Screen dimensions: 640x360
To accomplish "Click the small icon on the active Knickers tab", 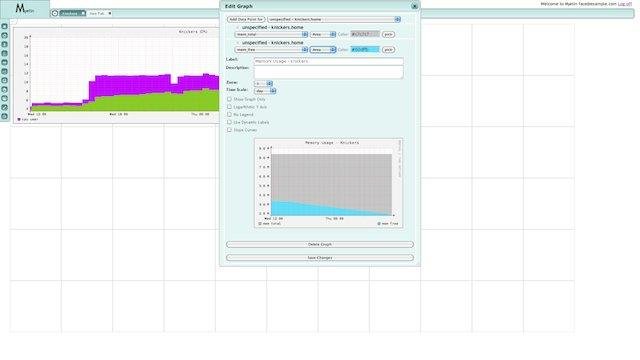I will coord(83,13).
